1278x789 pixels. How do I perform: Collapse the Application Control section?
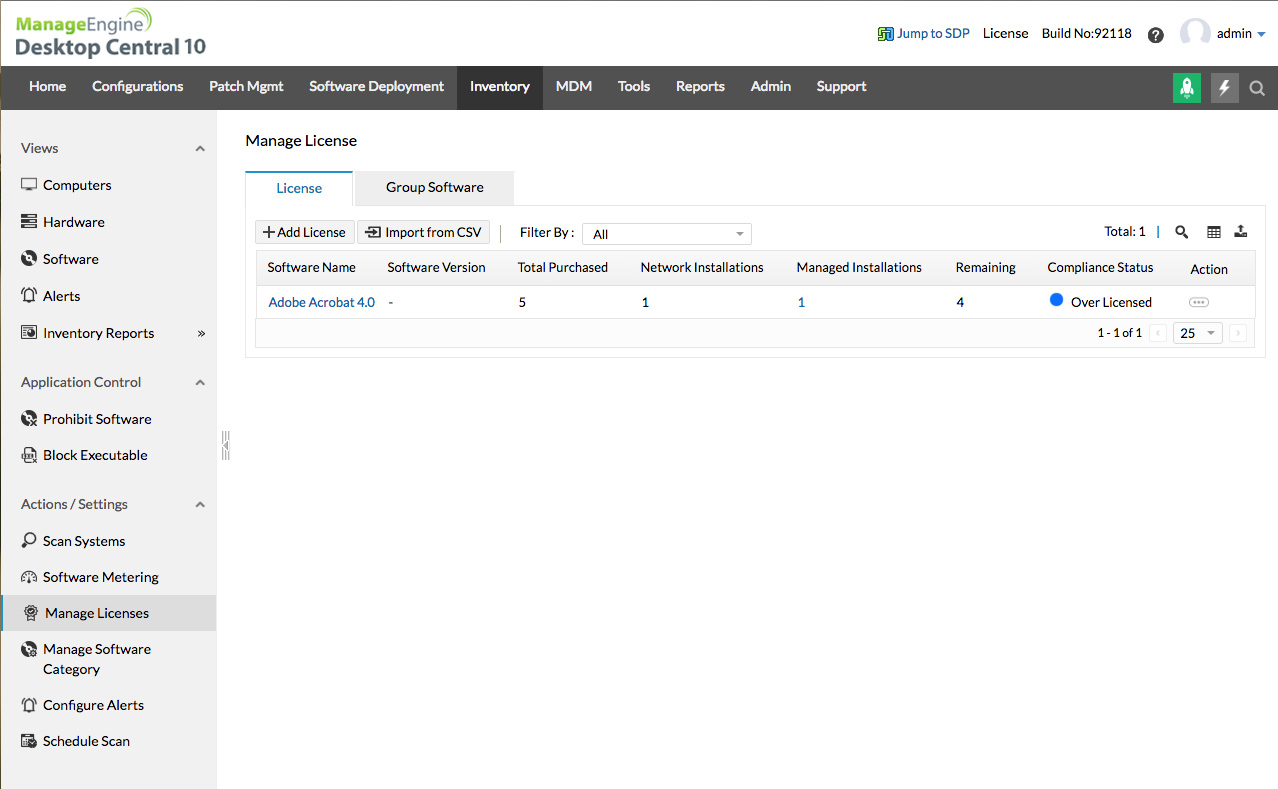tap(200, 382)
